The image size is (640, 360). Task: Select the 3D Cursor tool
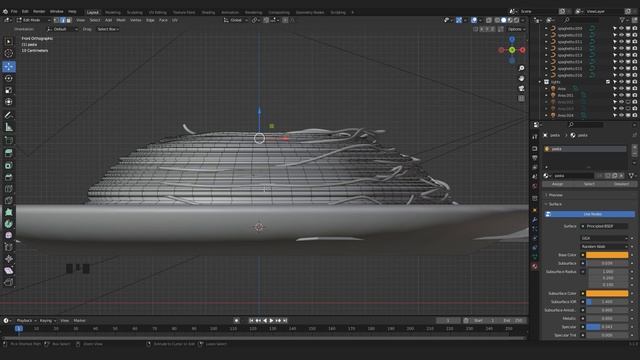[x=9, y=53]
